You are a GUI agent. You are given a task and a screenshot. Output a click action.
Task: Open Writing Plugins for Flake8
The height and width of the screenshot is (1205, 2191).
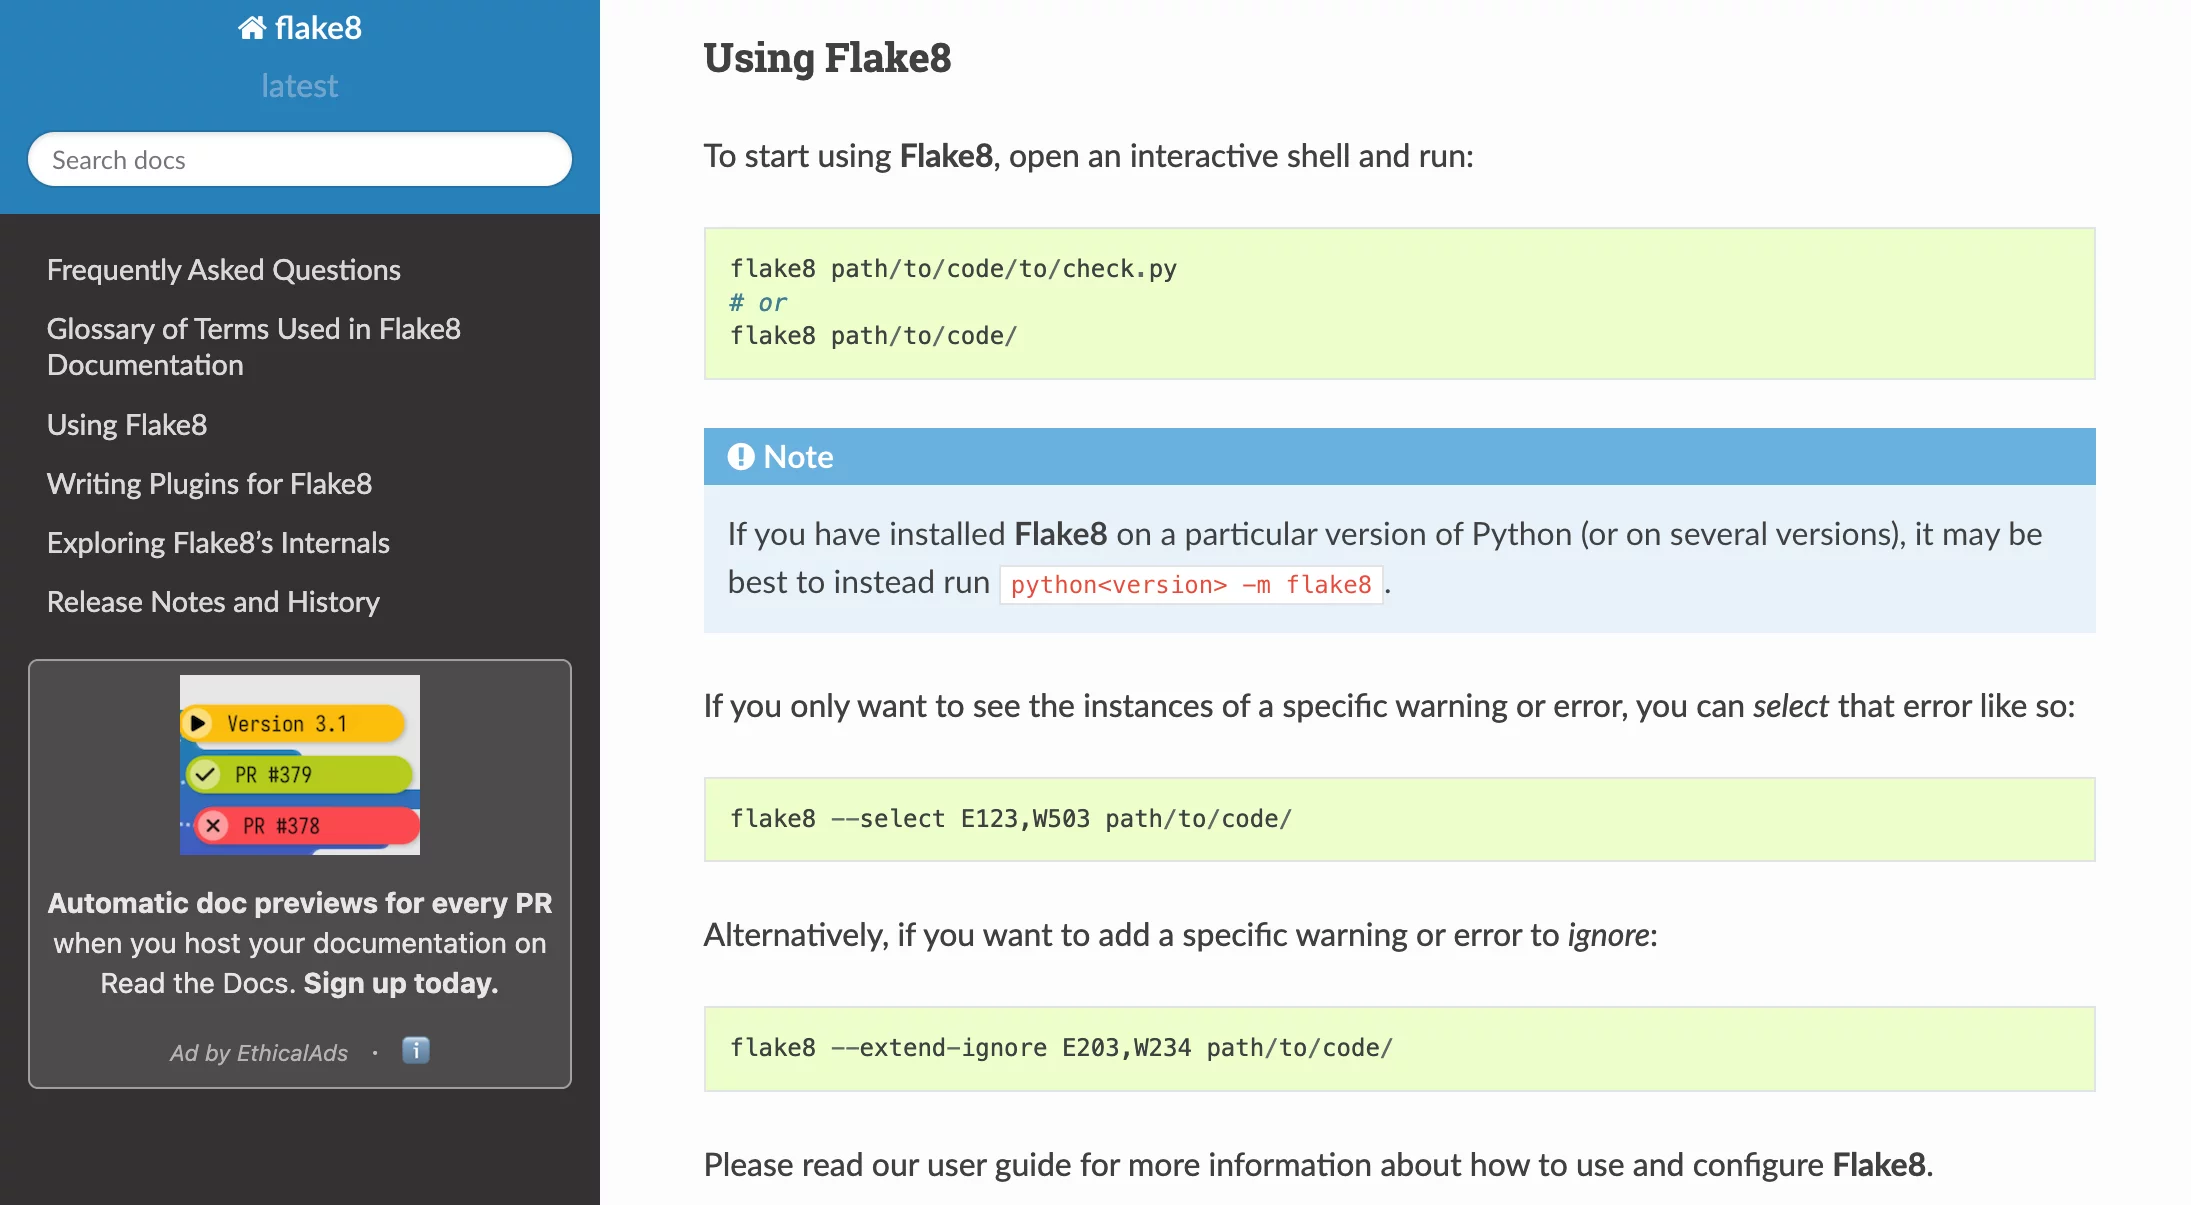[x=209, y=484]
